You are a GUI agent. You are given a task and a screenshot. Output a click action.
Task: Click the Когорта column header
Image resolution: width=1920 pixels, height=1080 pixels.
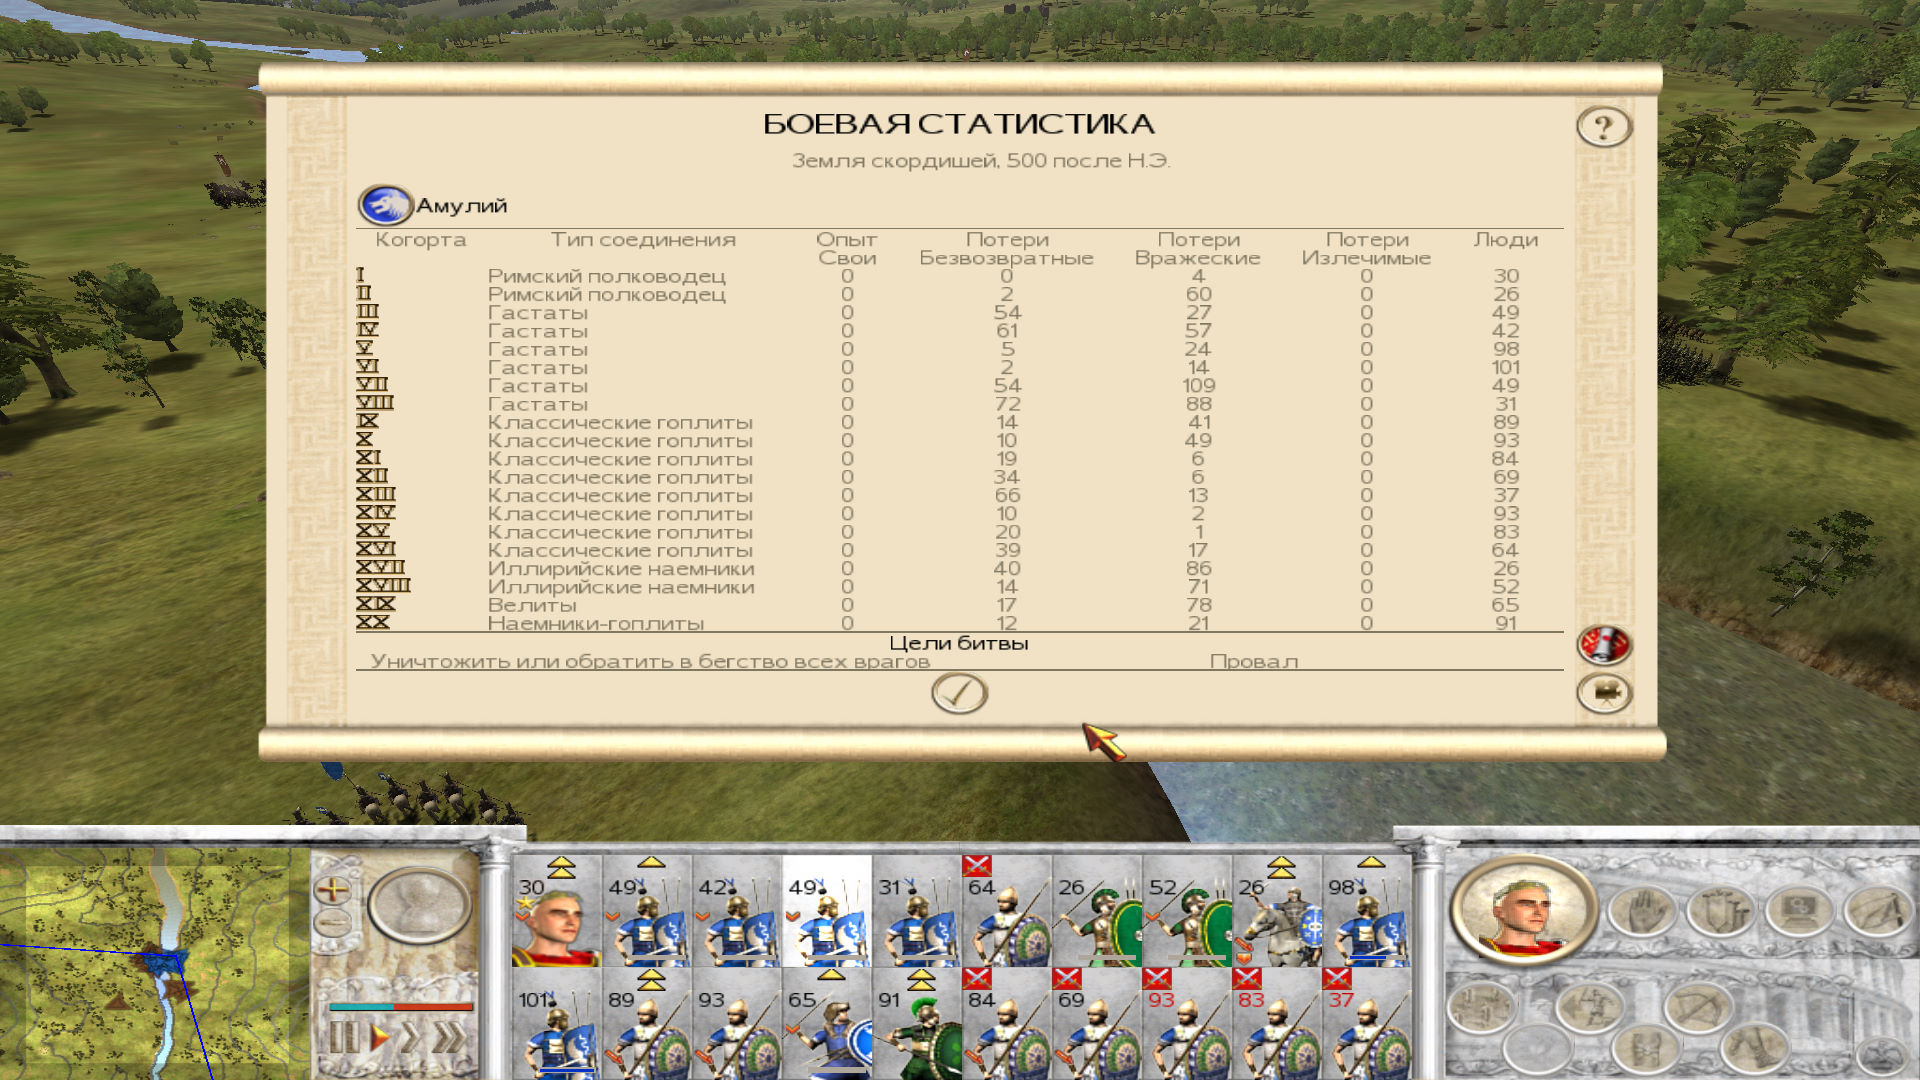point(420,240)
